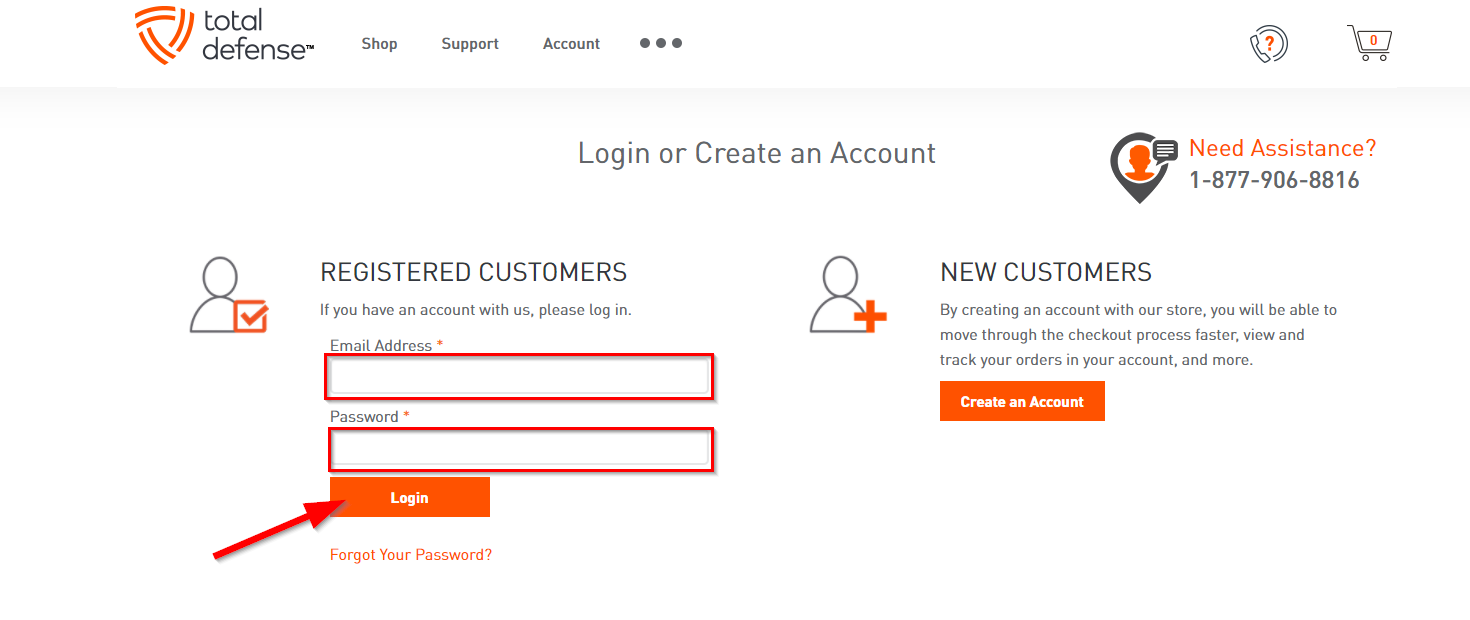Click the Total Defense shield logo

tap(164, 35)
